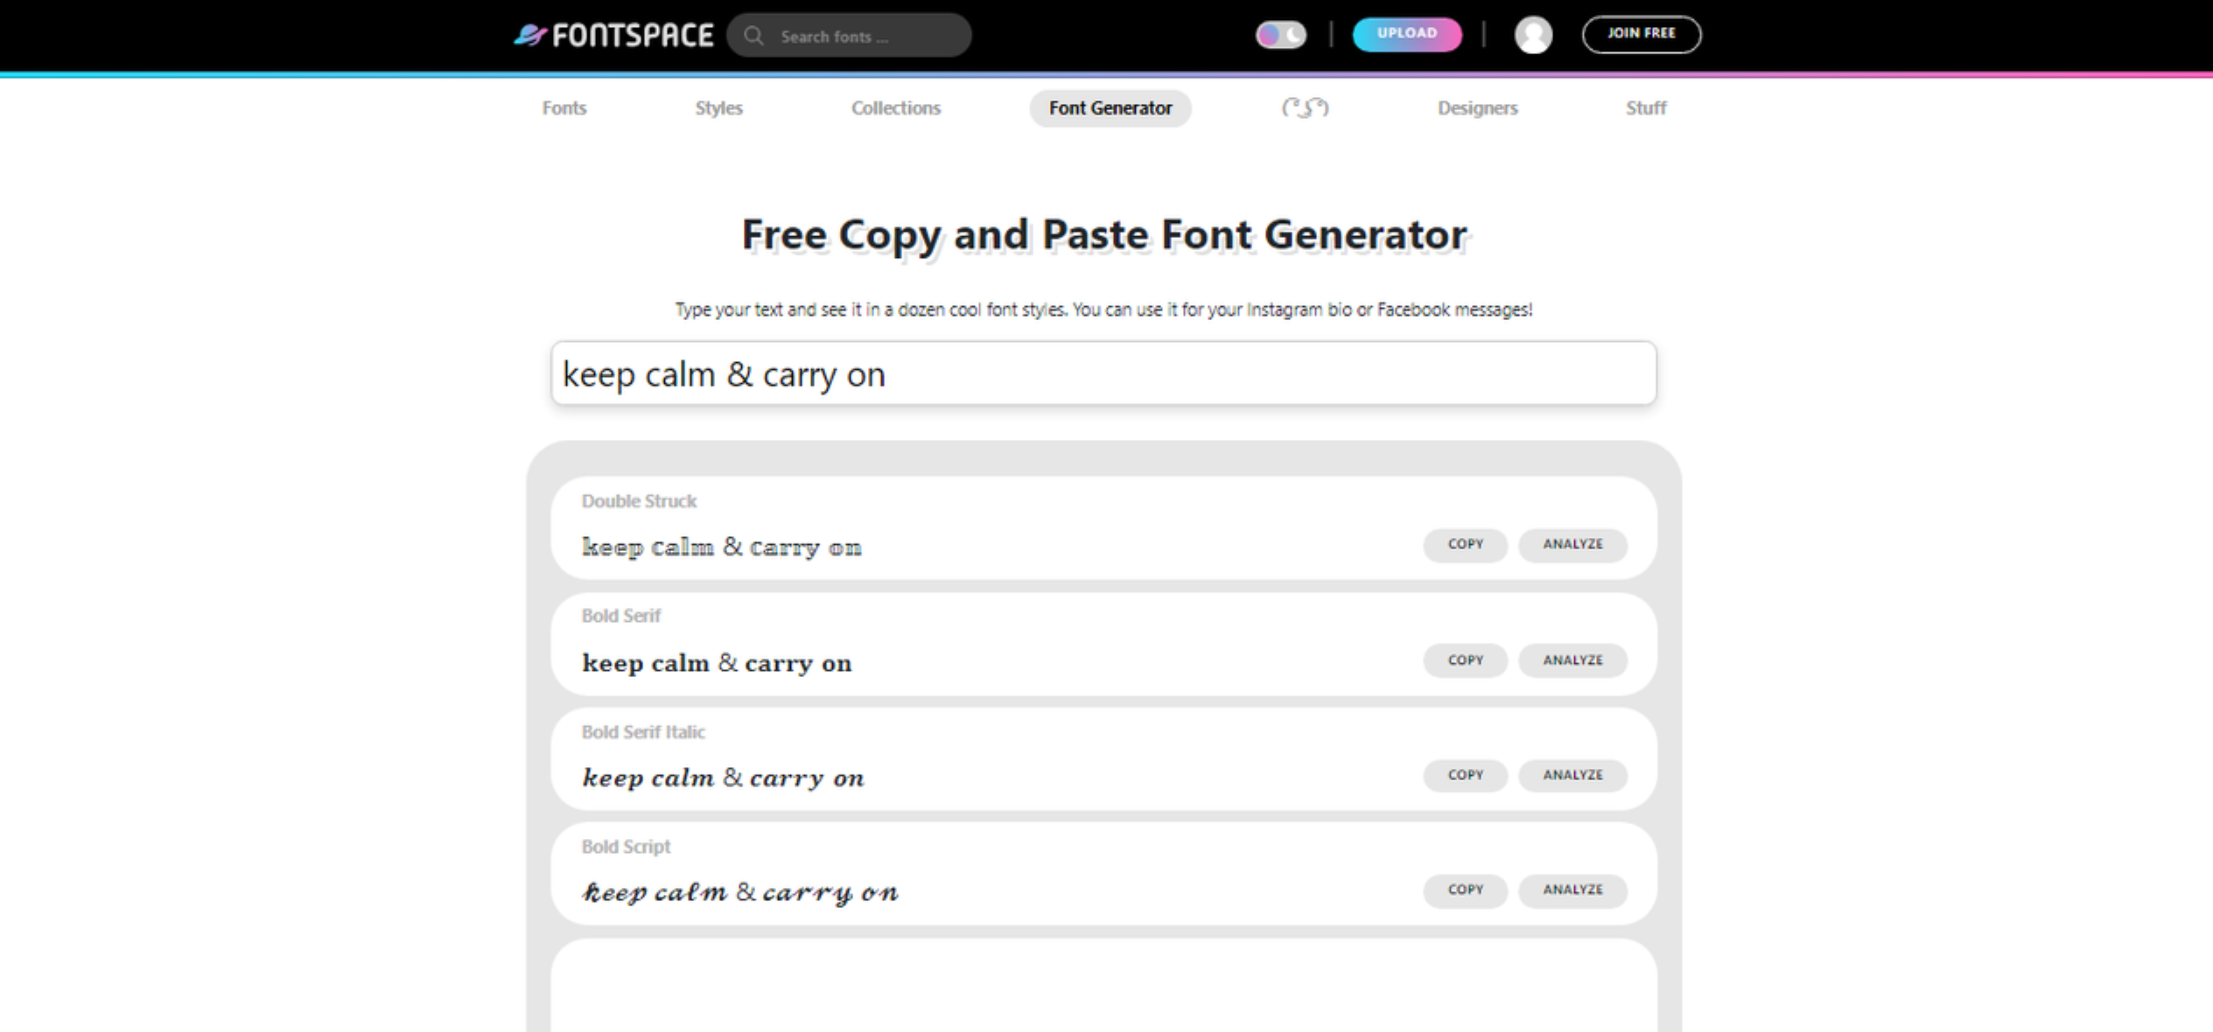Viewport: 2213px width, 1032px height.
Task: Browse the Collections page
Action: pyautogui.click(x=895, y=108)
